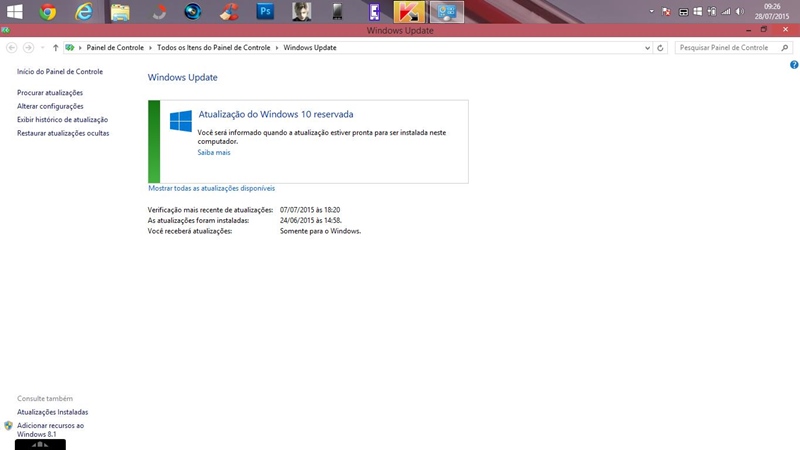Open the safely remove hardware tray icon
Screen dimensions: 800x450
coord(712,11)
